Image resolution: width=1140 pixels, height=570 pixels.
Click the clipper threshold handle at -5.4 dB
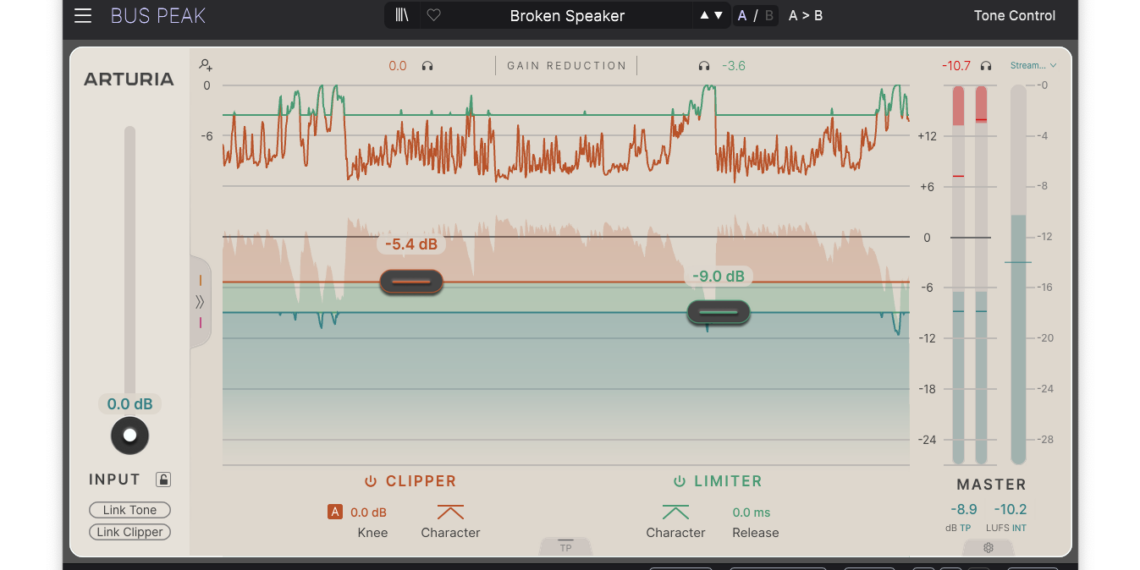pos(411,282)
